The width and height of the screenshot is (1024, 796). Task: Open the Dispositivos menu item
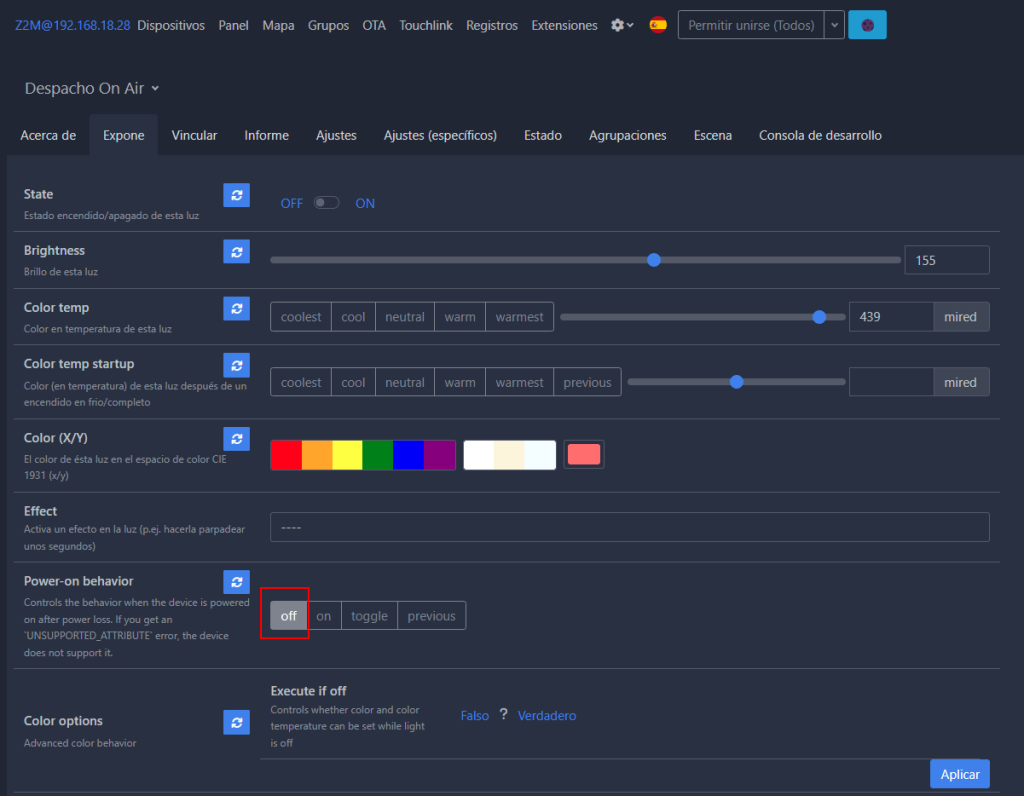coord(171,25)
